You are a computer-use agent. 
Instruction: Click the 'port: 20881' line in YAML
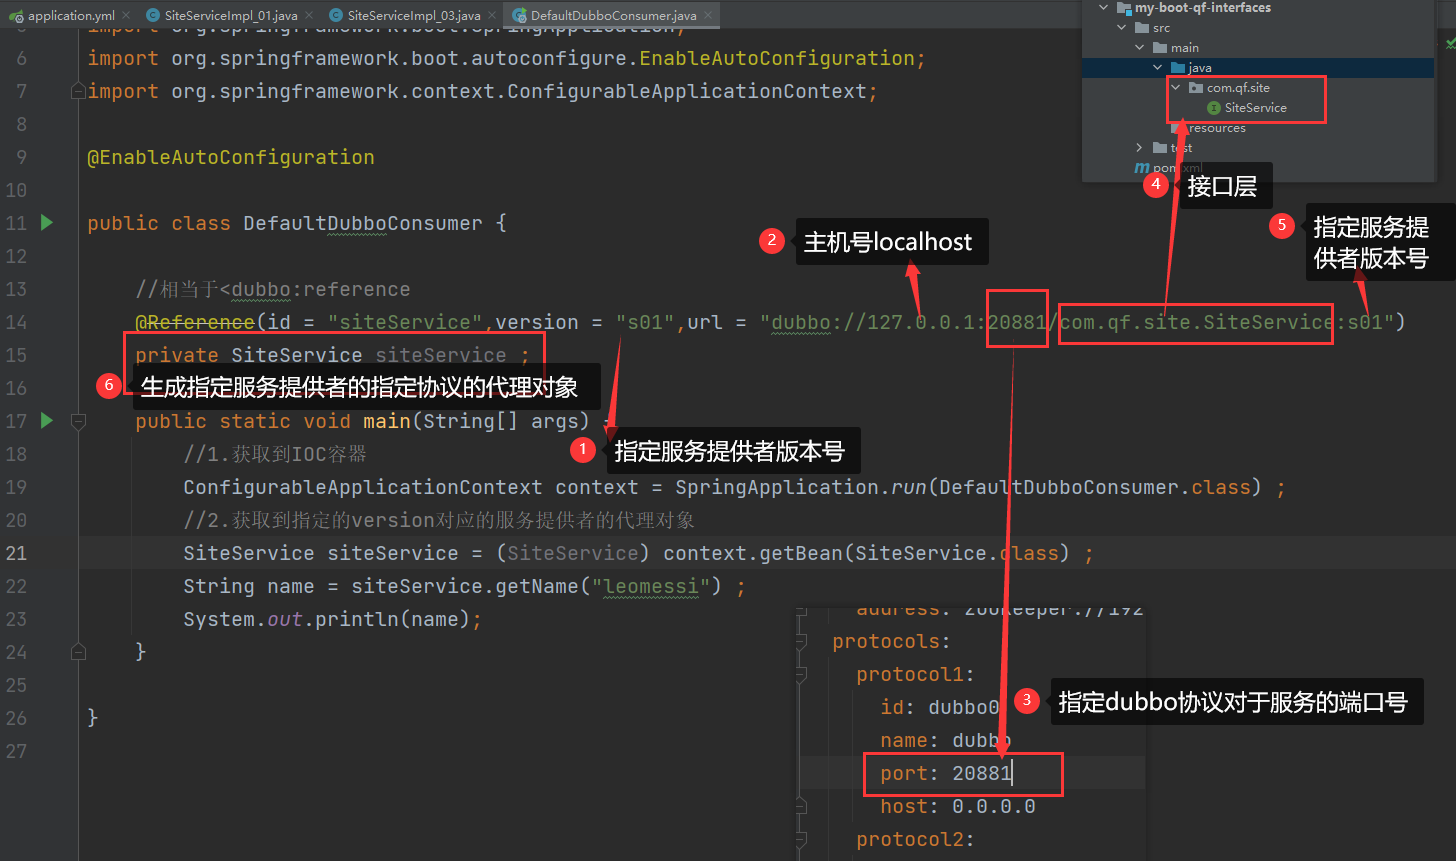[947, 773]
